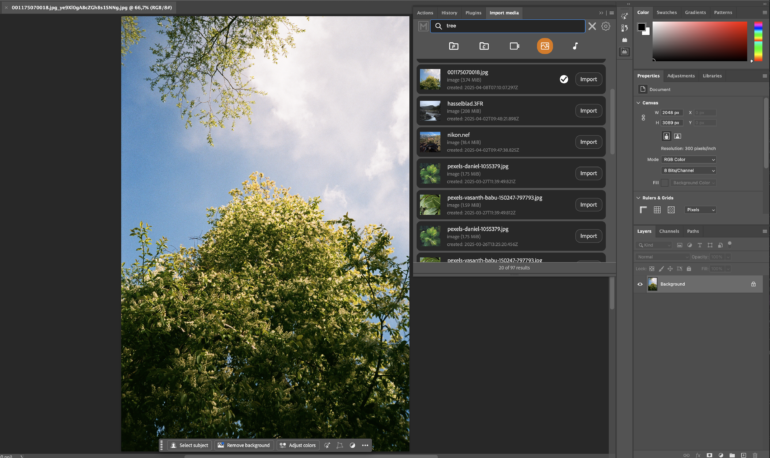
Task: Open the 8 Bits/Channel dropdown
Action: [688, 171]
